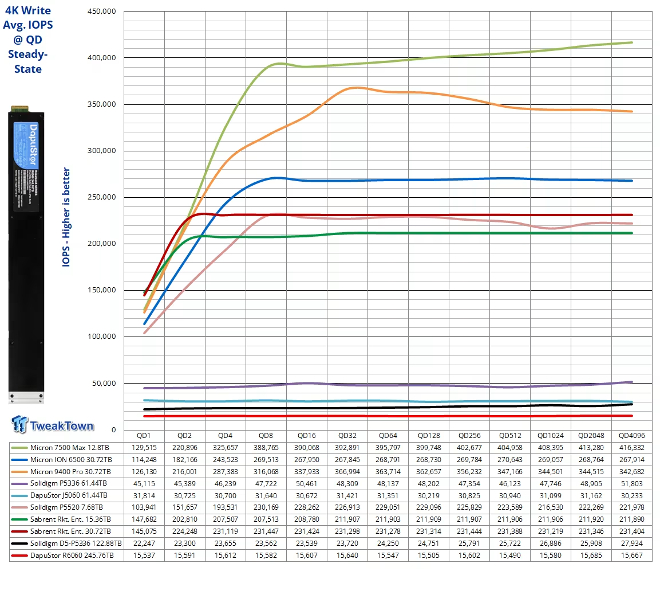Click the 100,000 y-axis label
The width and height of the screenshot is (660, 606).
click(x=102, y=336)
